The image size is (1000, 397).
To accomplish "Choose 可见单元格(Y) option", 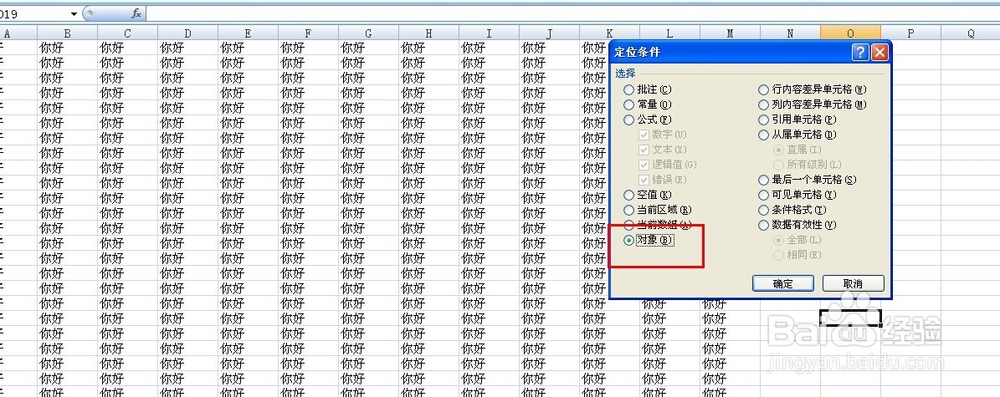I will (x=797, y=195).
